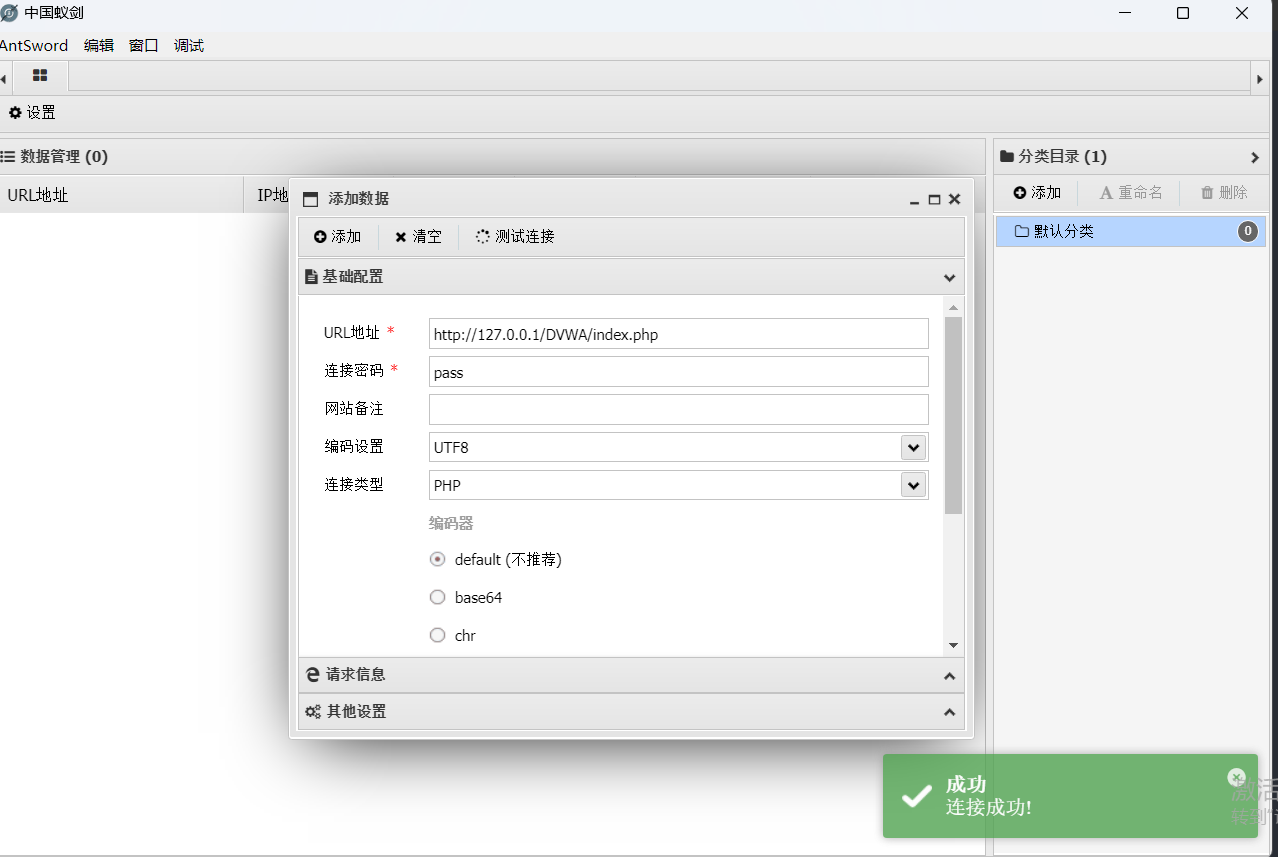
Task: Click the 数据管理 (0) panel header
Action: 492,156
